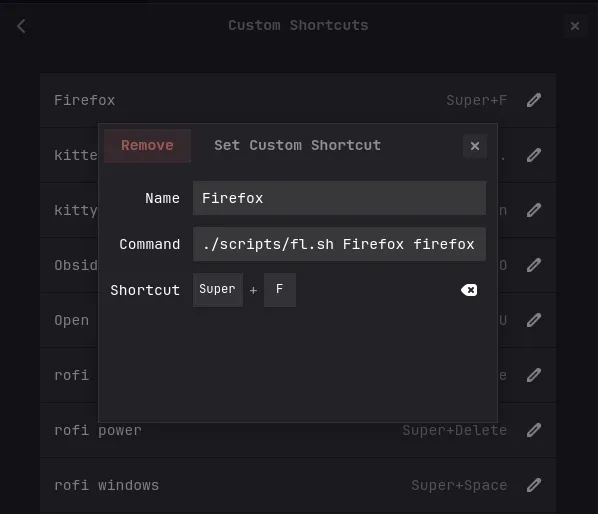Open edit pencil for Obsid entry

534,265
